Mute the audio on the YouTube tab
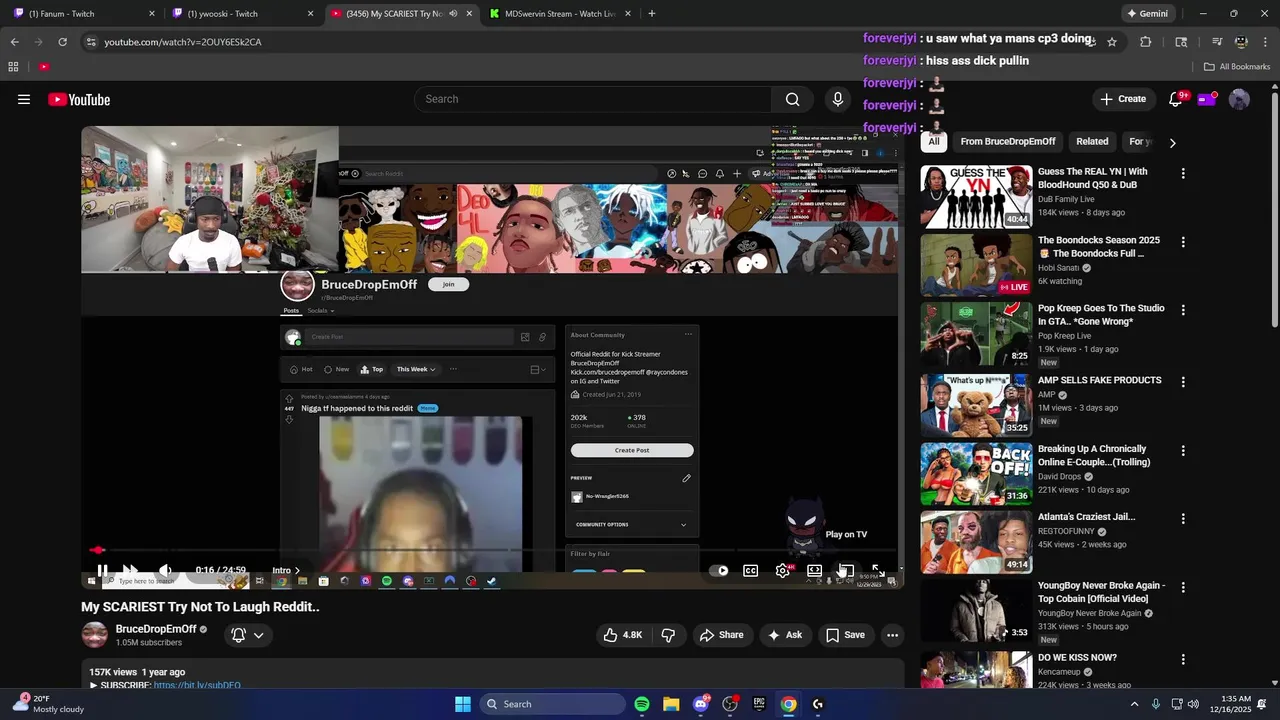Image resolution: width=1280 pixels, height=720 pixels. click(453, 14)
